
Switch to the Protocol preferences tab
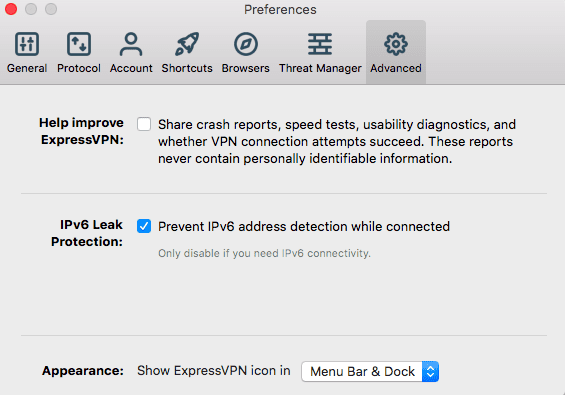coord(79,53)
